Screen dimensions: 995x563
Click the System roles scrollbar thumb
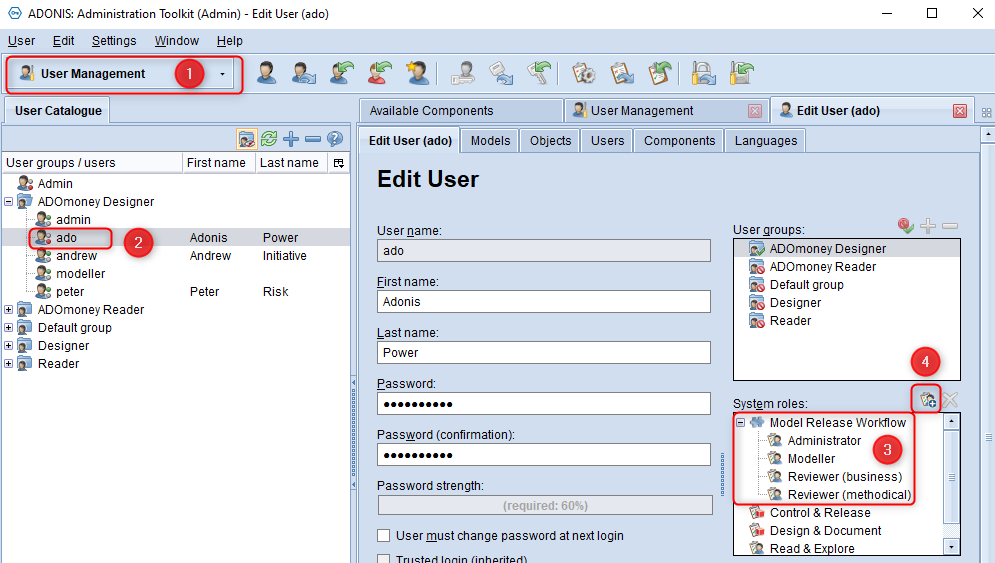(x=951, y=477)
